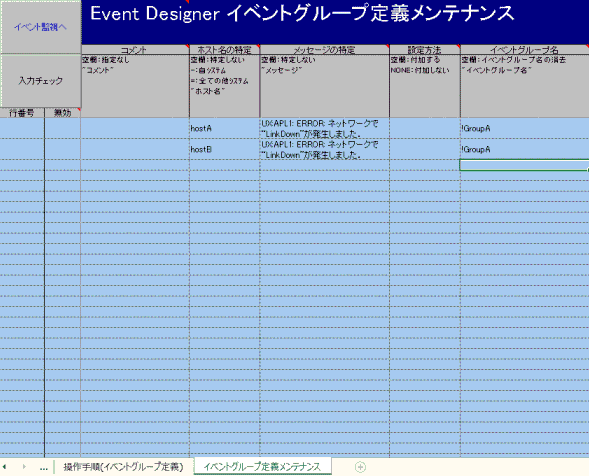Viewport: 589px width, 476px height.
Task: Select the イベントグループ定義メンテナンス sheet tab
Action: click(x=262, y=467)
